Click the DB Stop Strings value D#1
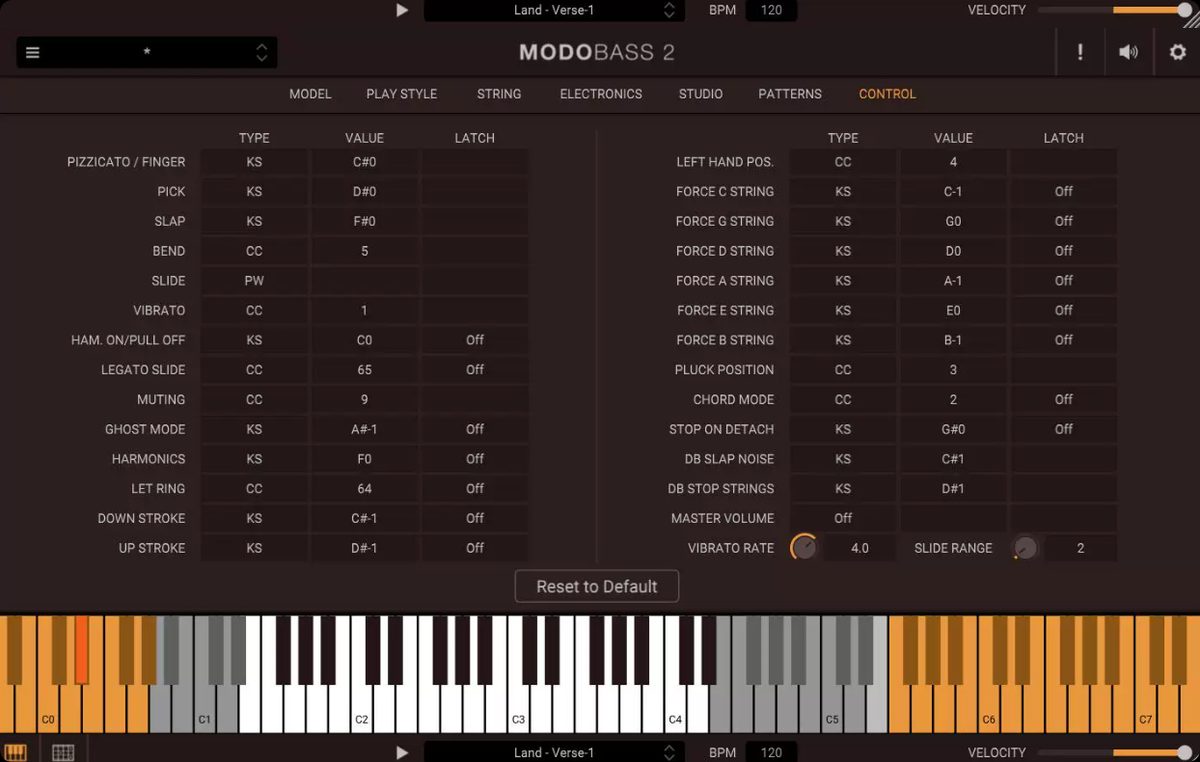 953,489
